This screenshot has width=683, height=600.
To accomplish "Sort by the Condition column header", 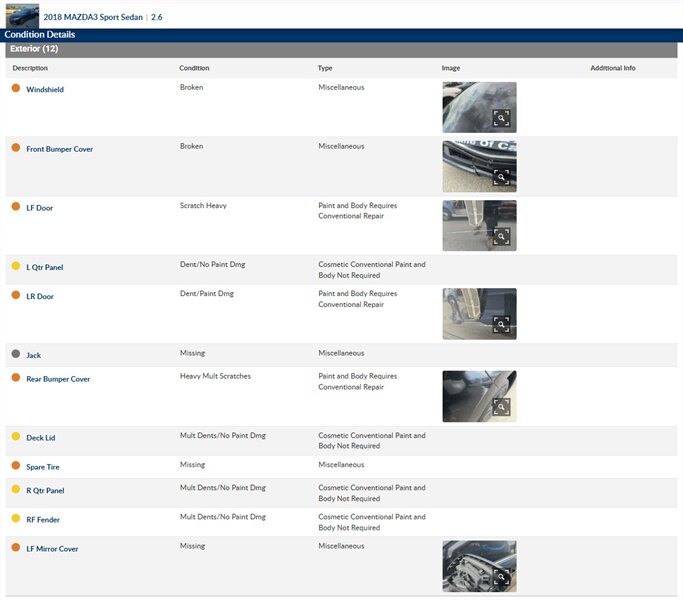I will [194, 68].
